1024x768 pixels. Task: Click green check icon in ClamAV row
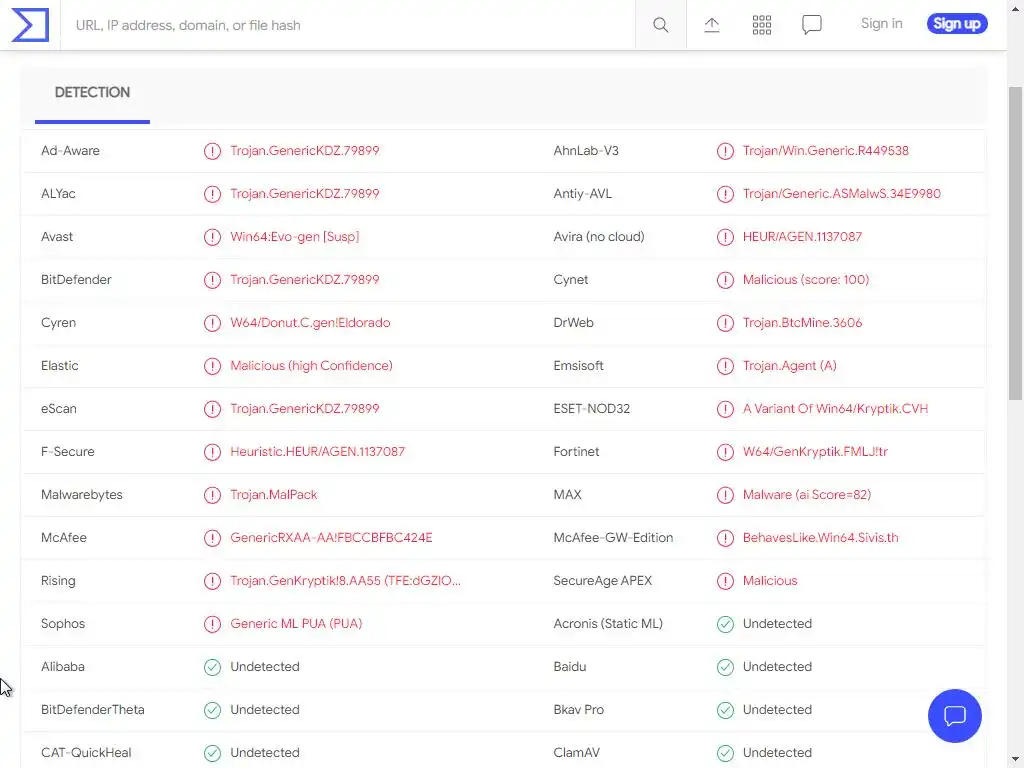click(725, 753)
